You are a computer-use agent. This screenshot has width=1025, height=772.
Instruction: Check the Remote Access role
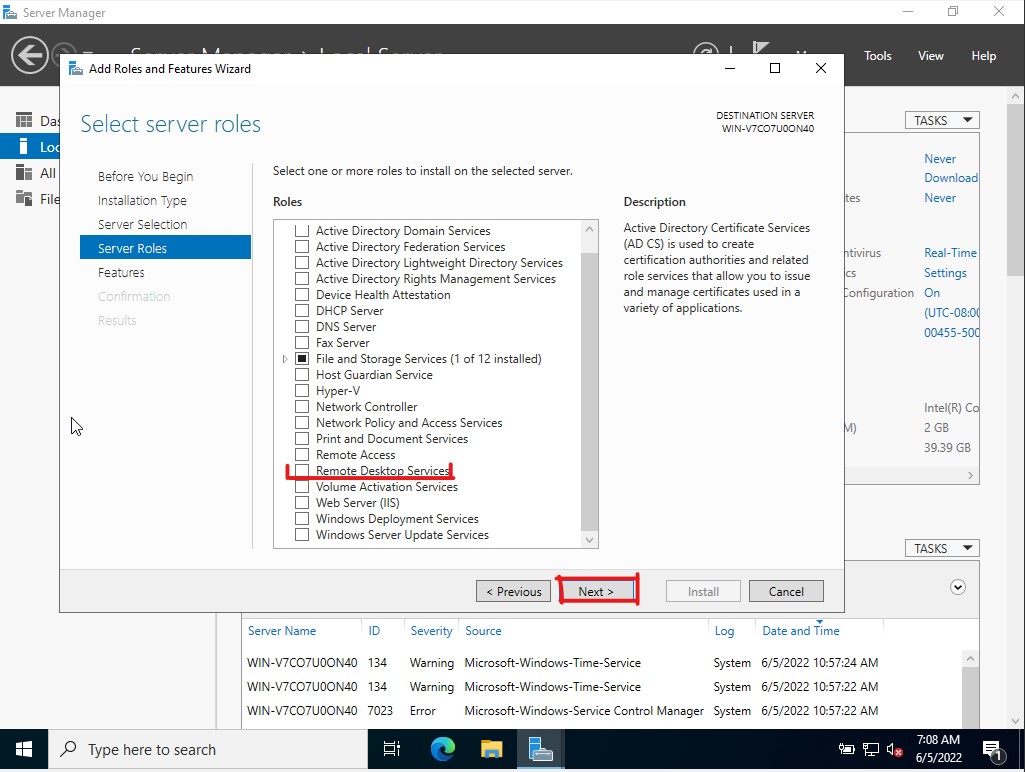point(302,455)
